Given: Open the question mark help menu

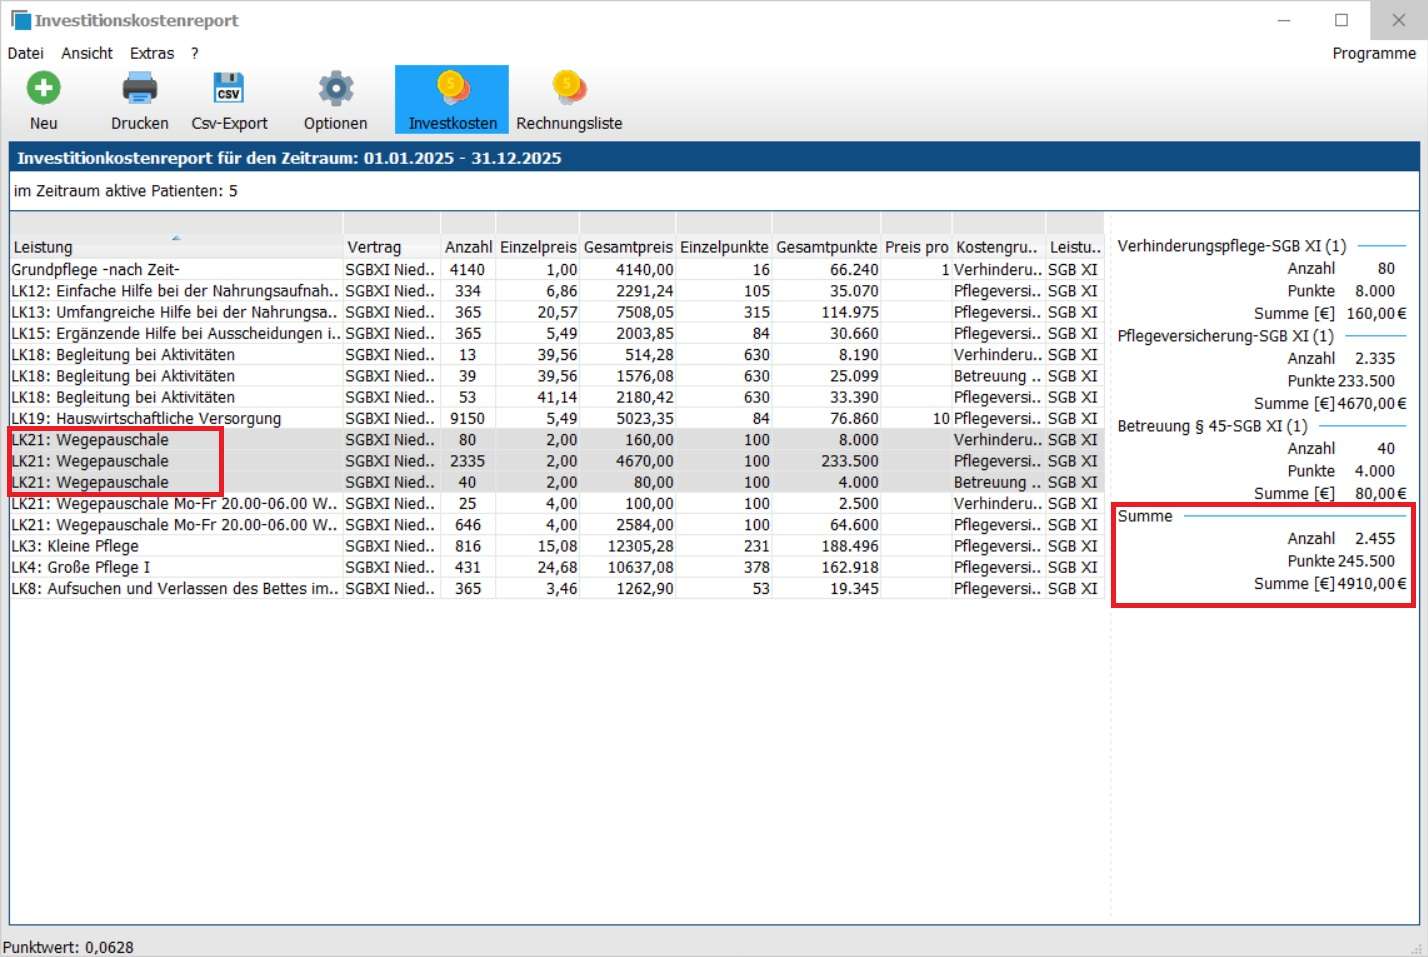Looking at the screenshot, I should (x=195, y=53).
